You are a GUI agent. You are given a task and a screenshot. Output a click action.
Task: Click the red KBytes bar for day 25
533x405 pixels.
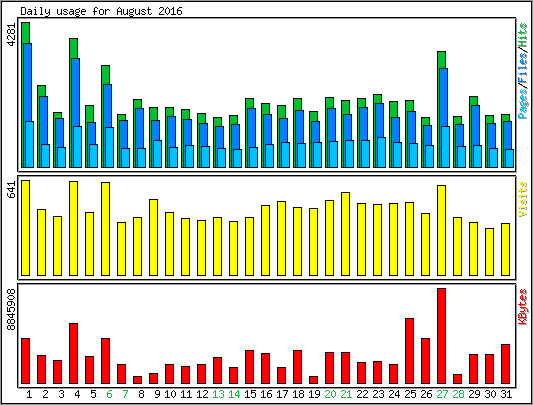pos(410,351)
